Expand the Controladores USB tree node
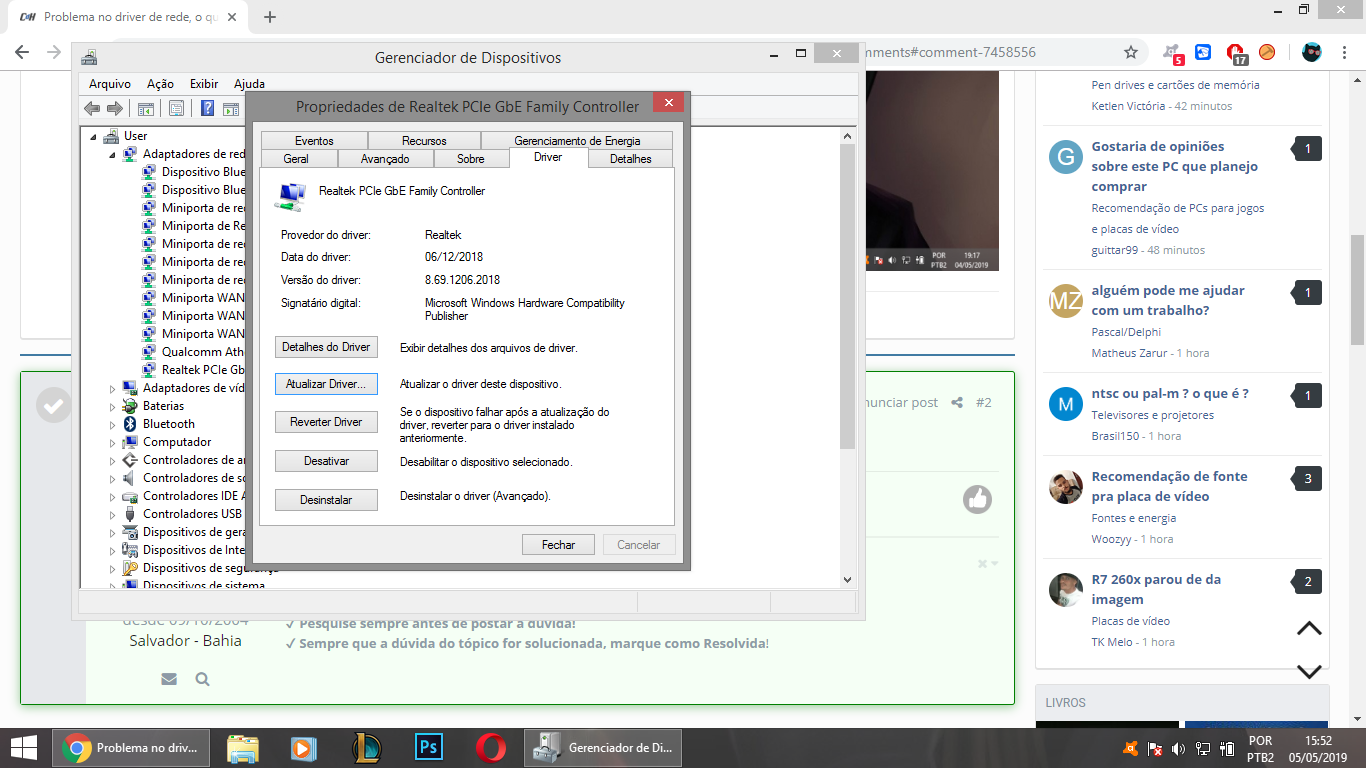 coord(112,514)
